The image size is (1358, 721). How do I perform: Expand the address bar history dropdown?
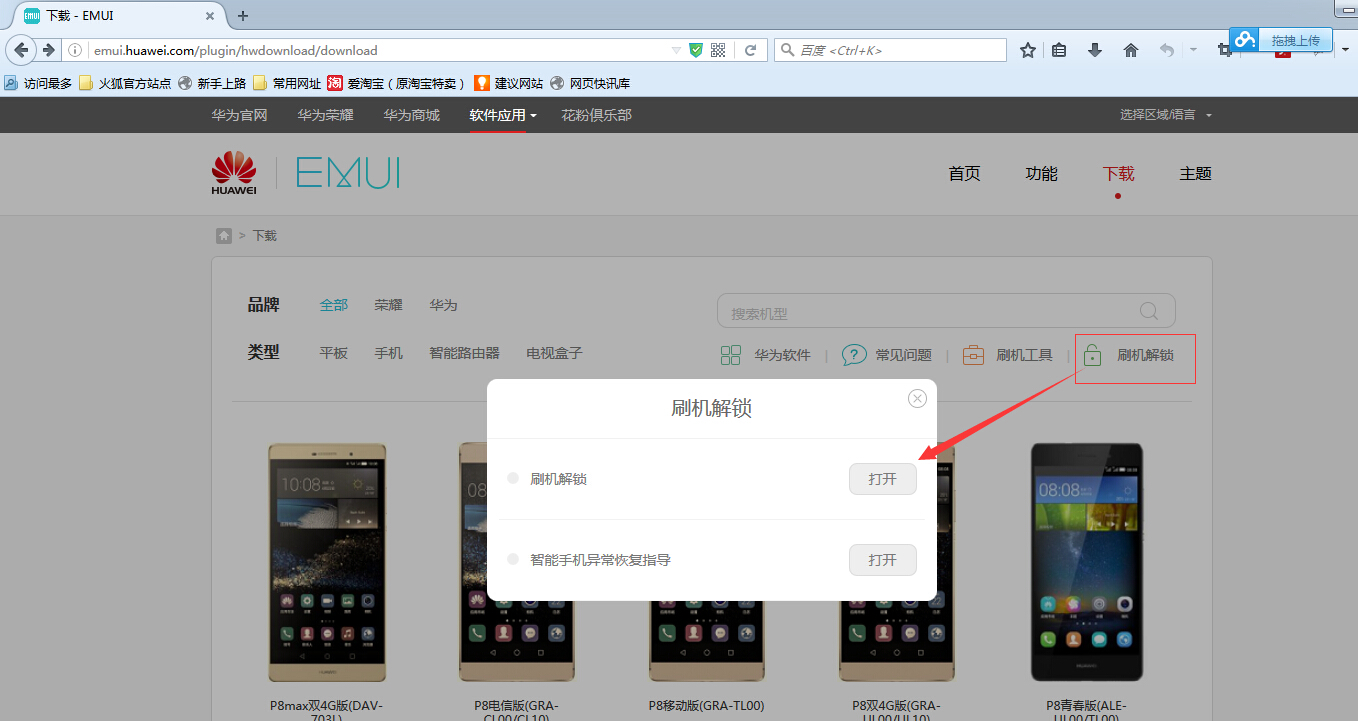676,50
